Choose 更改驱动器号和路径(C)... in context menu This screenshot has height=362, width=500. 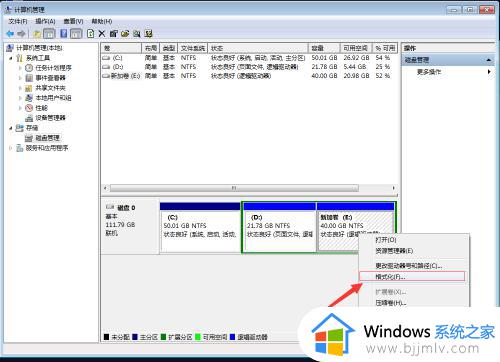tap(409, 266)
